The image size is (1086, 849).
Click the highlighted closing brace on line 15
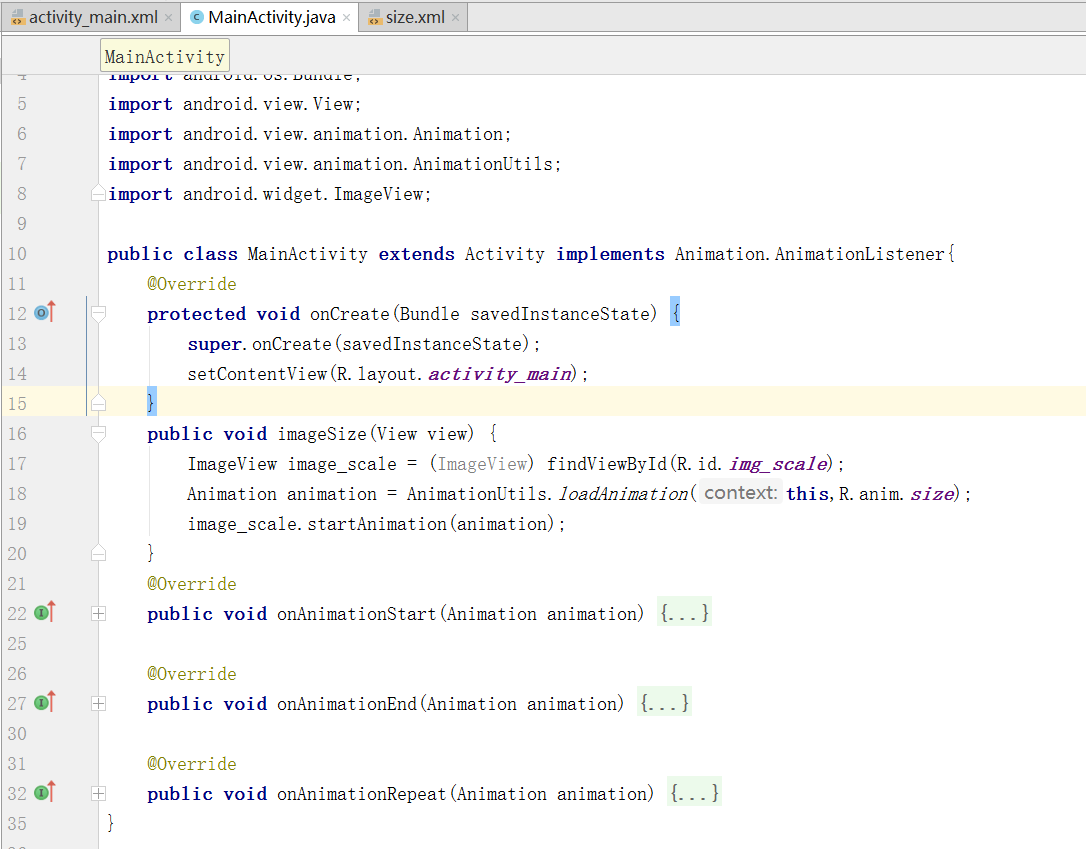[x=152, y=402]
